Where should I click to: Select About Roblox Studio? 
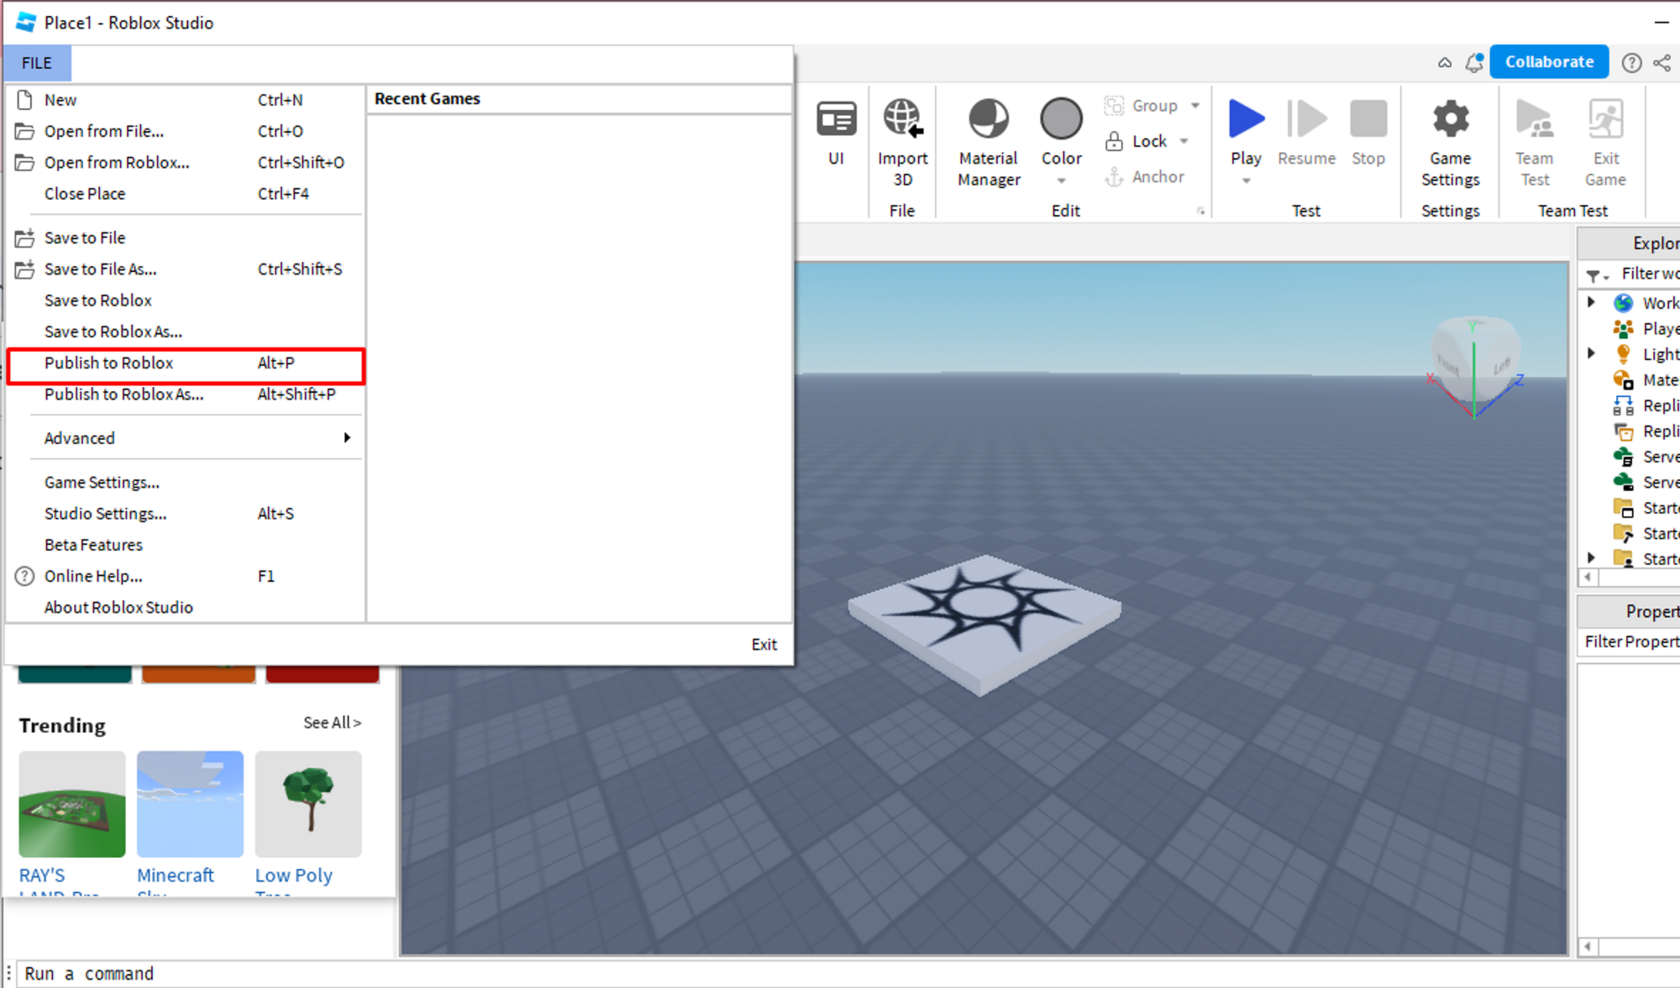click(185, 607)
